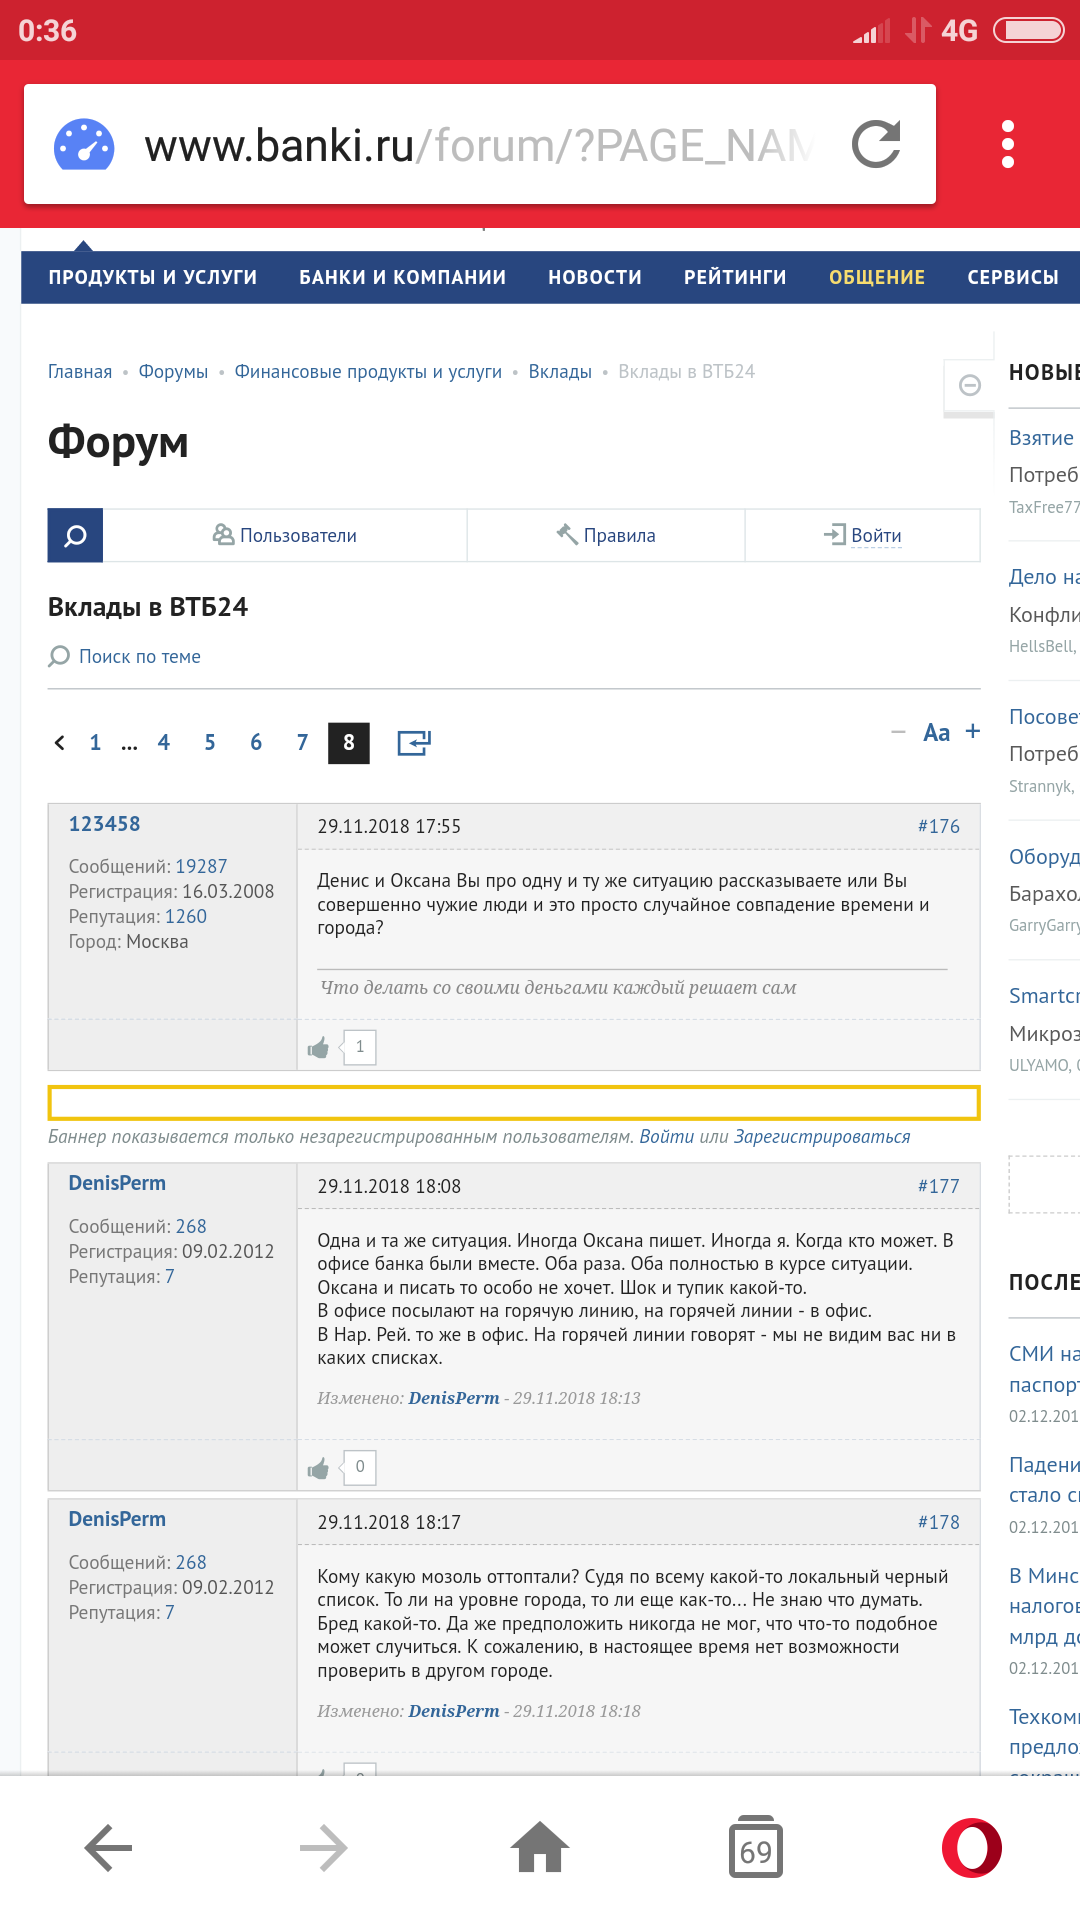Open the browser home button
This screenshot has height=1920, width=1080.
point(540,1847)
